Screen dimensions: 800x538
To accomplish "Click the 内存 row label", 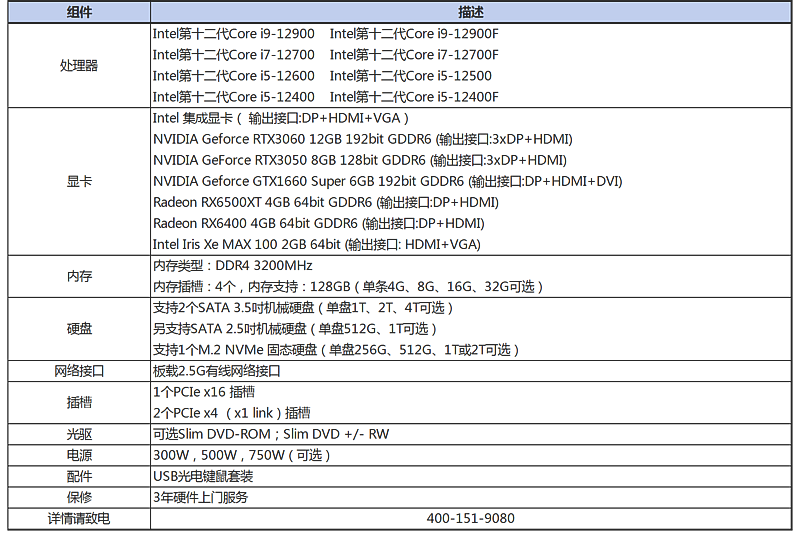I will point(79,276).
